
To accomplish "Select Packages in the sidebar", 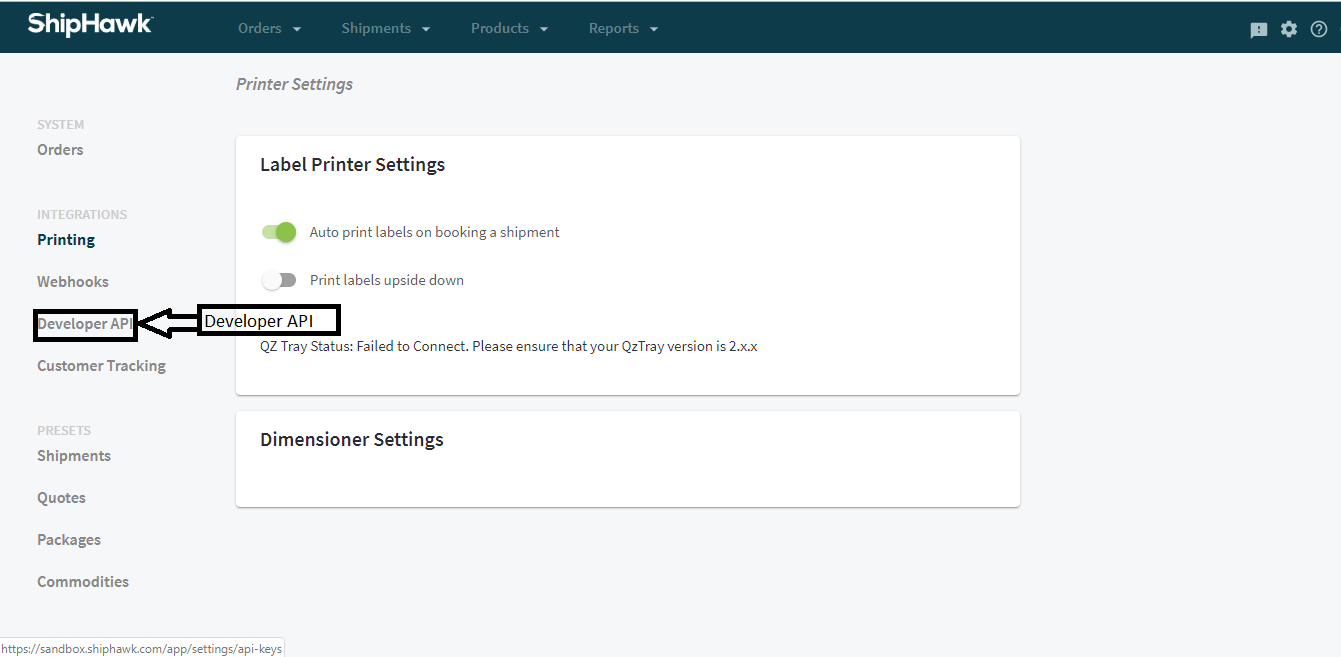I will pos(68,539).
